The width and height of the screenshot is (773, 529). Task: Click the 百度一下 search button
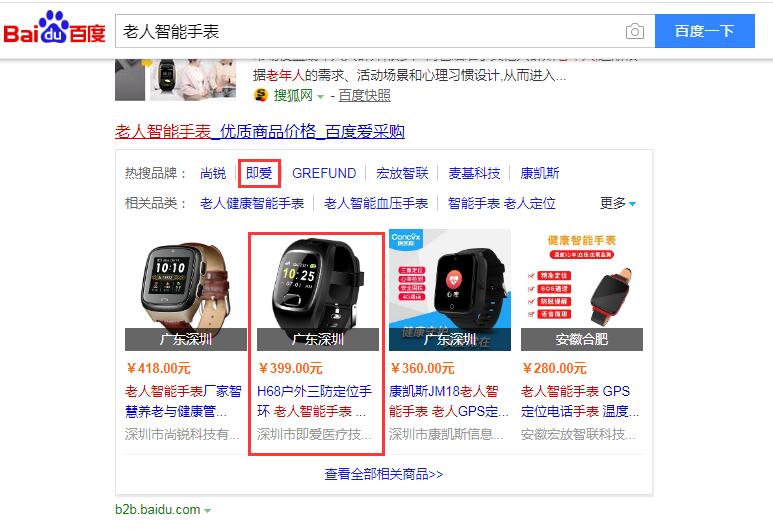click(704, 31)
